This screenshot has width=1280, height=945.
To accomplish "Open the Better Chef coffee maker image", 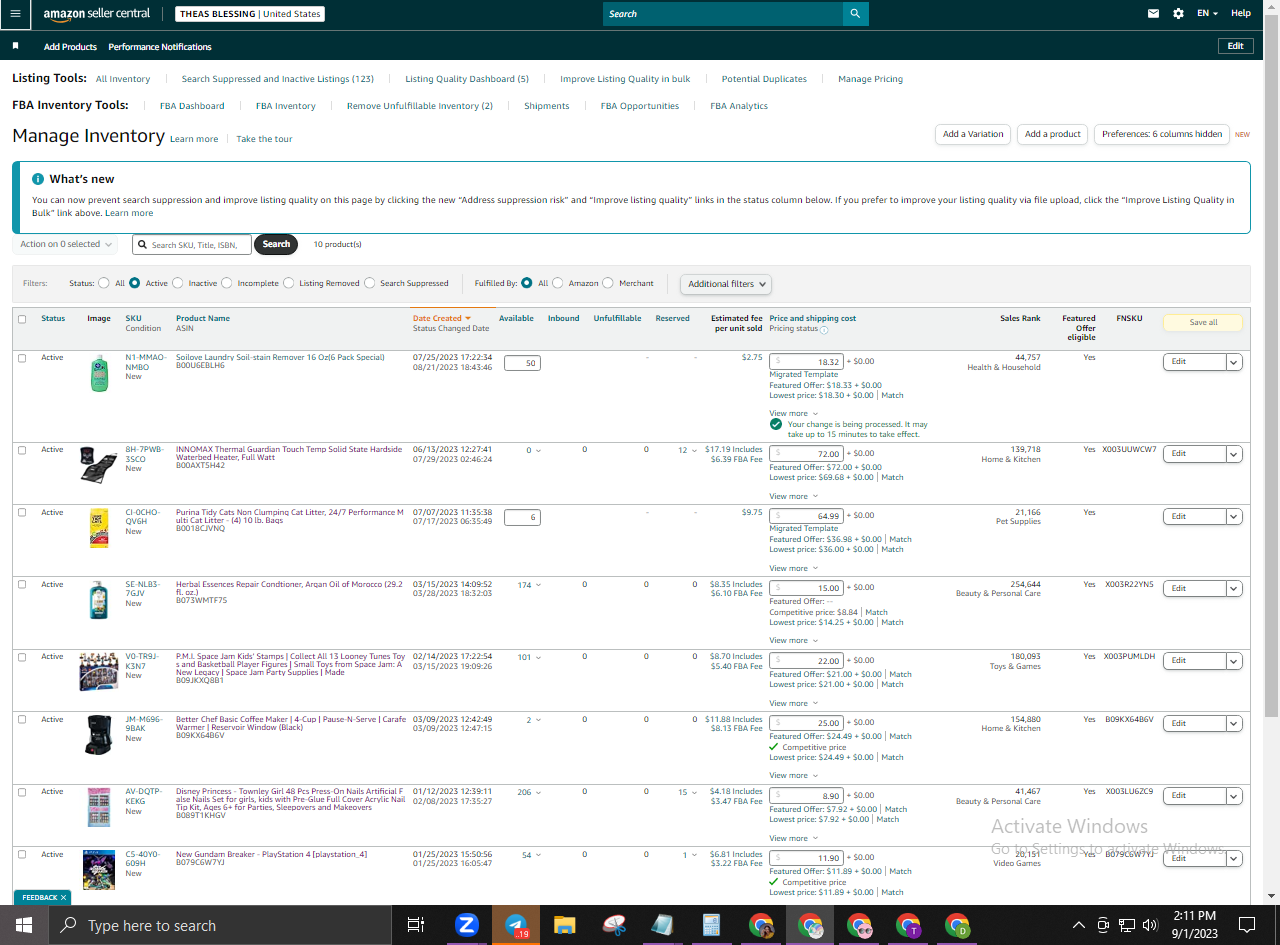I will tap(99, 735).
